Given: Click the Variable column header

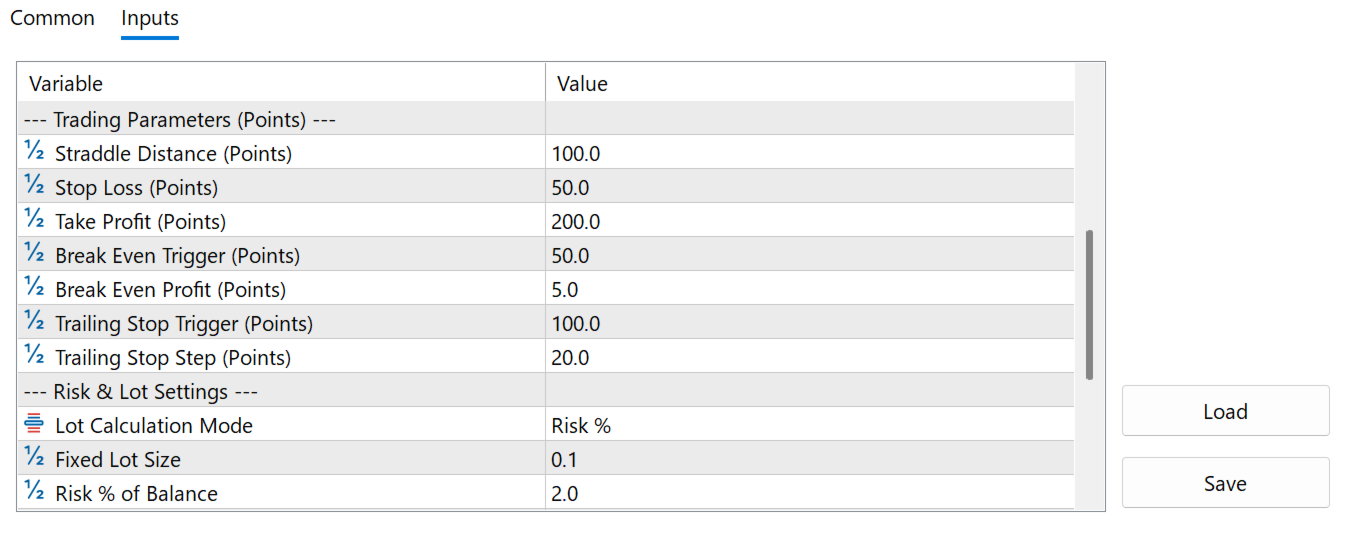Looking at the screenshot, I should pos(280,84).
